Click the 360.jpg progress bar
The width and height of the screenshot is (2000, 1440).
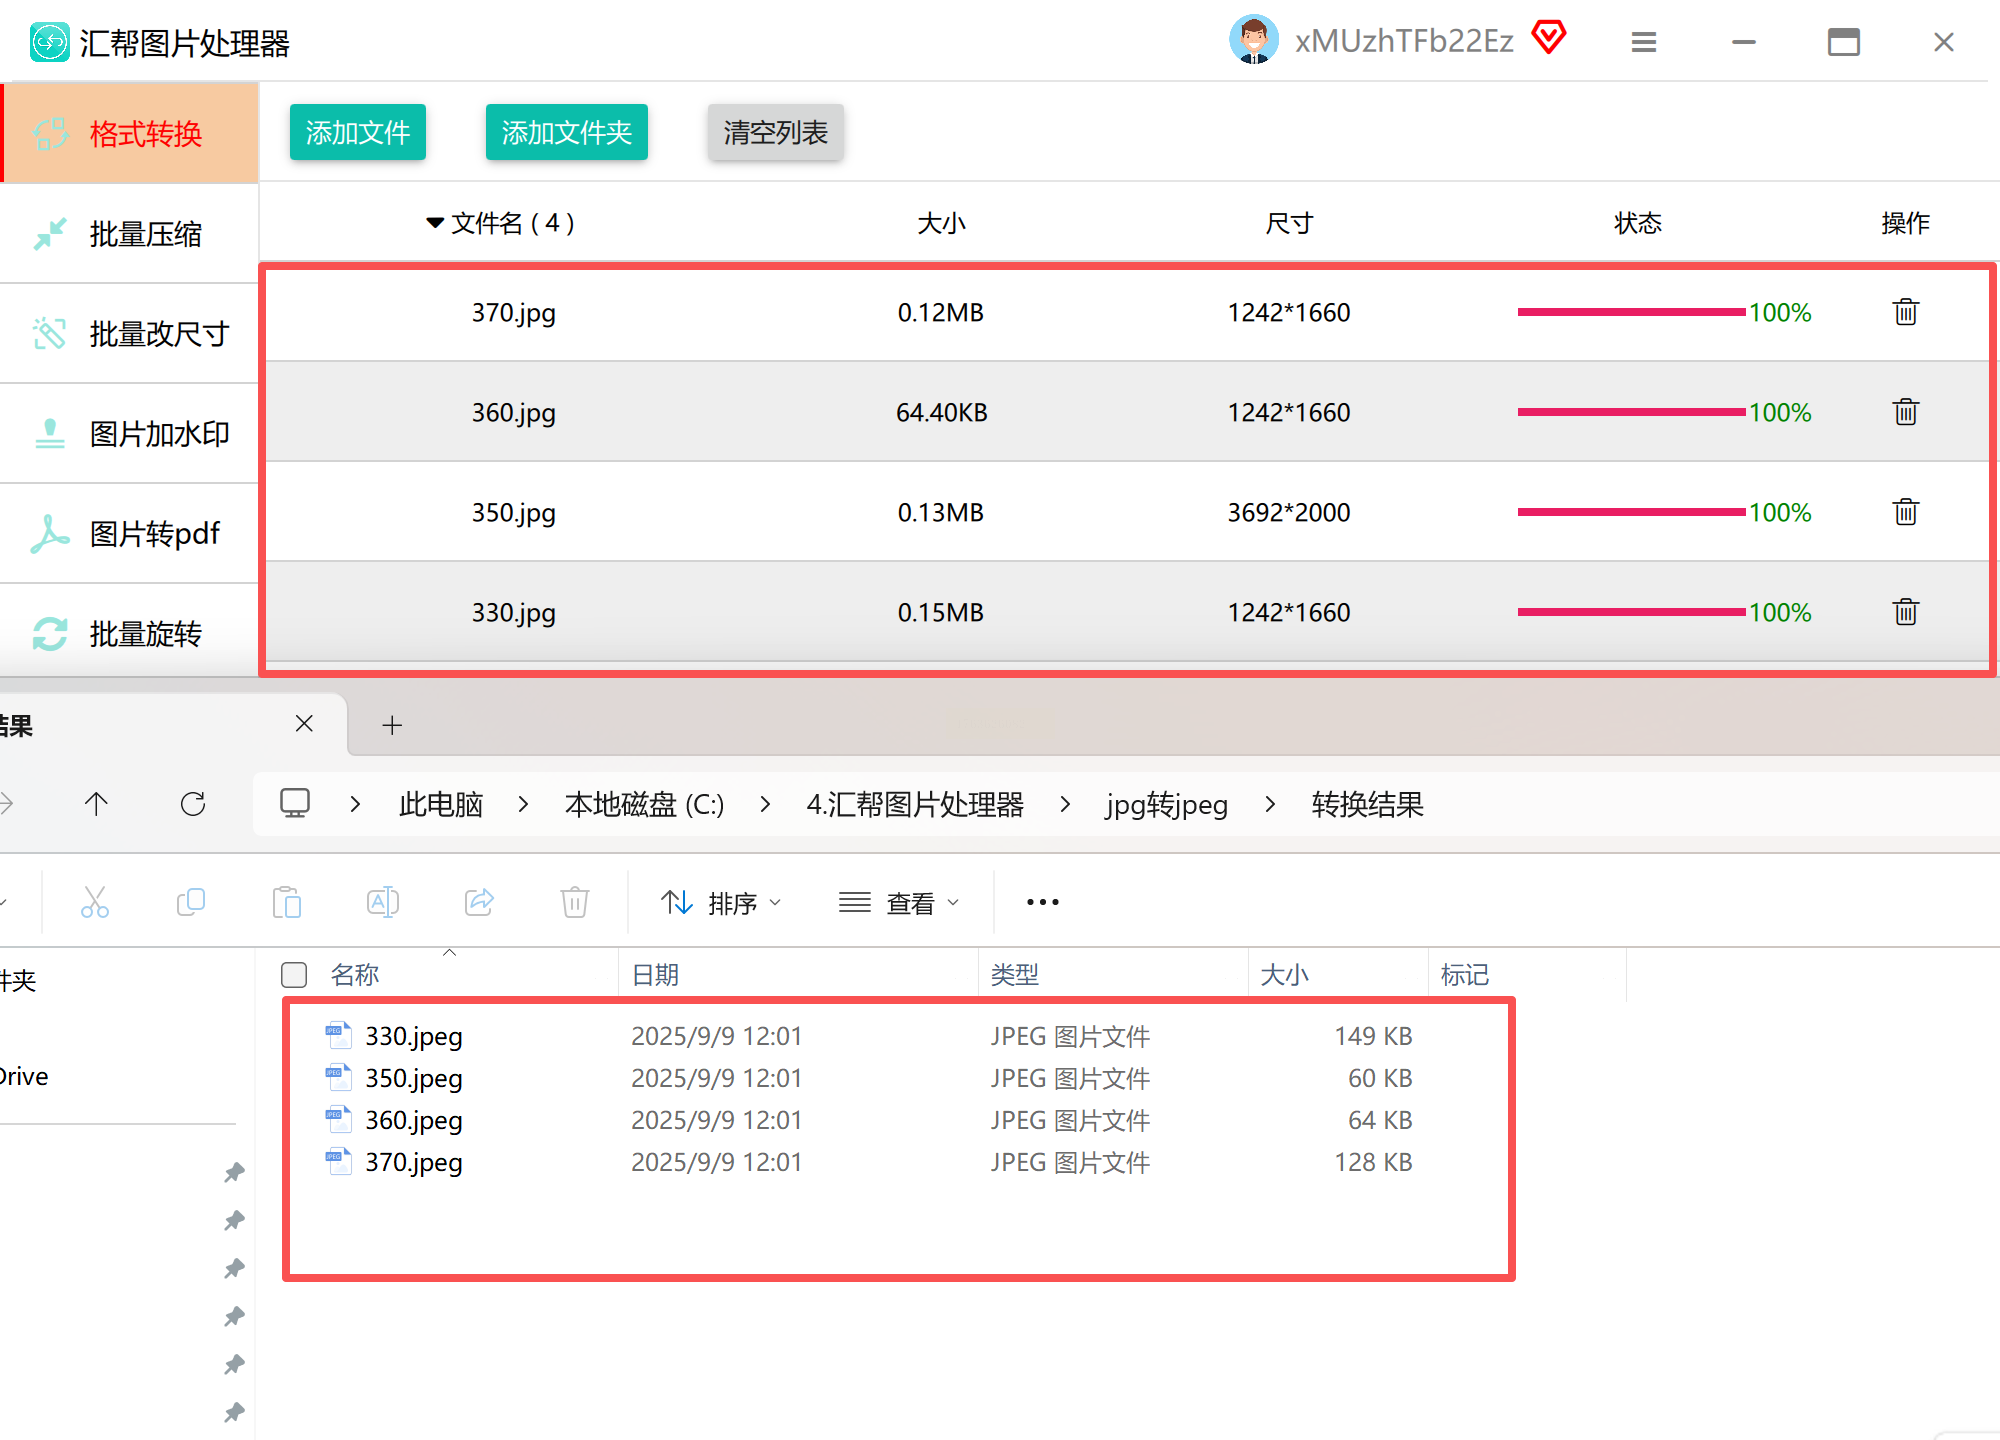tap(1630, 412)
